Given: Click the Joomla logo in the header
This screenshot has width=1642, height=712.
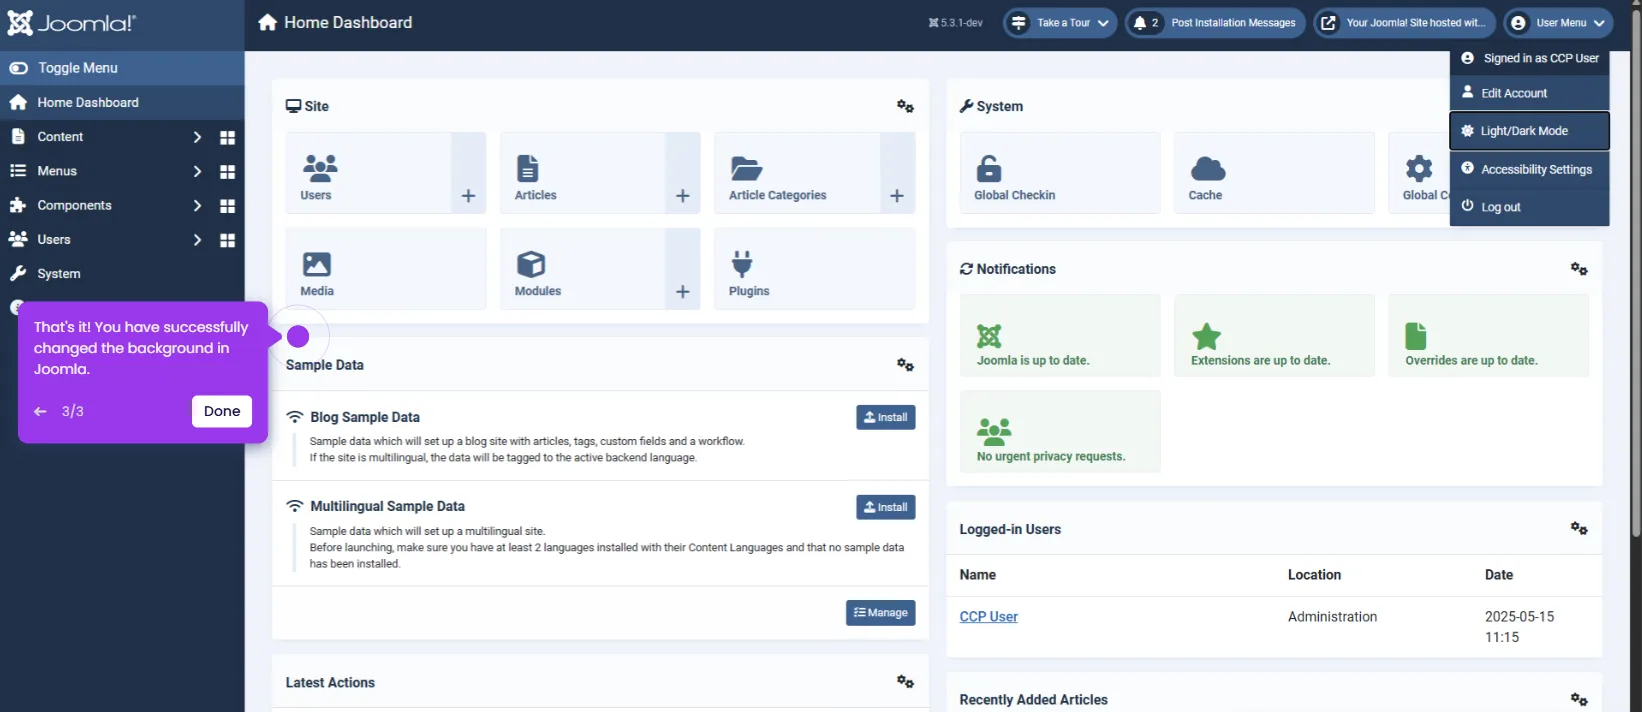Looking at the screenshot, I should tap(71, 22).
